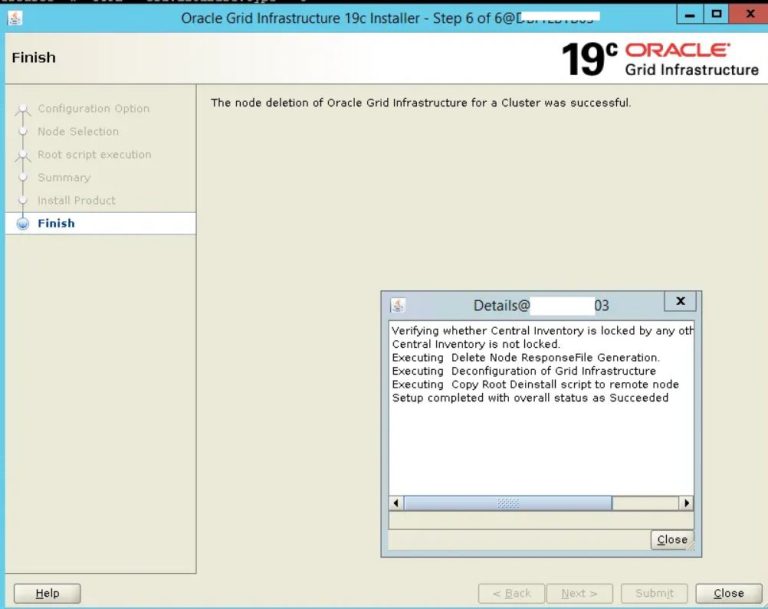768x609 pixels.
Task: Maximize the installer window
Action: pos(716,15)
